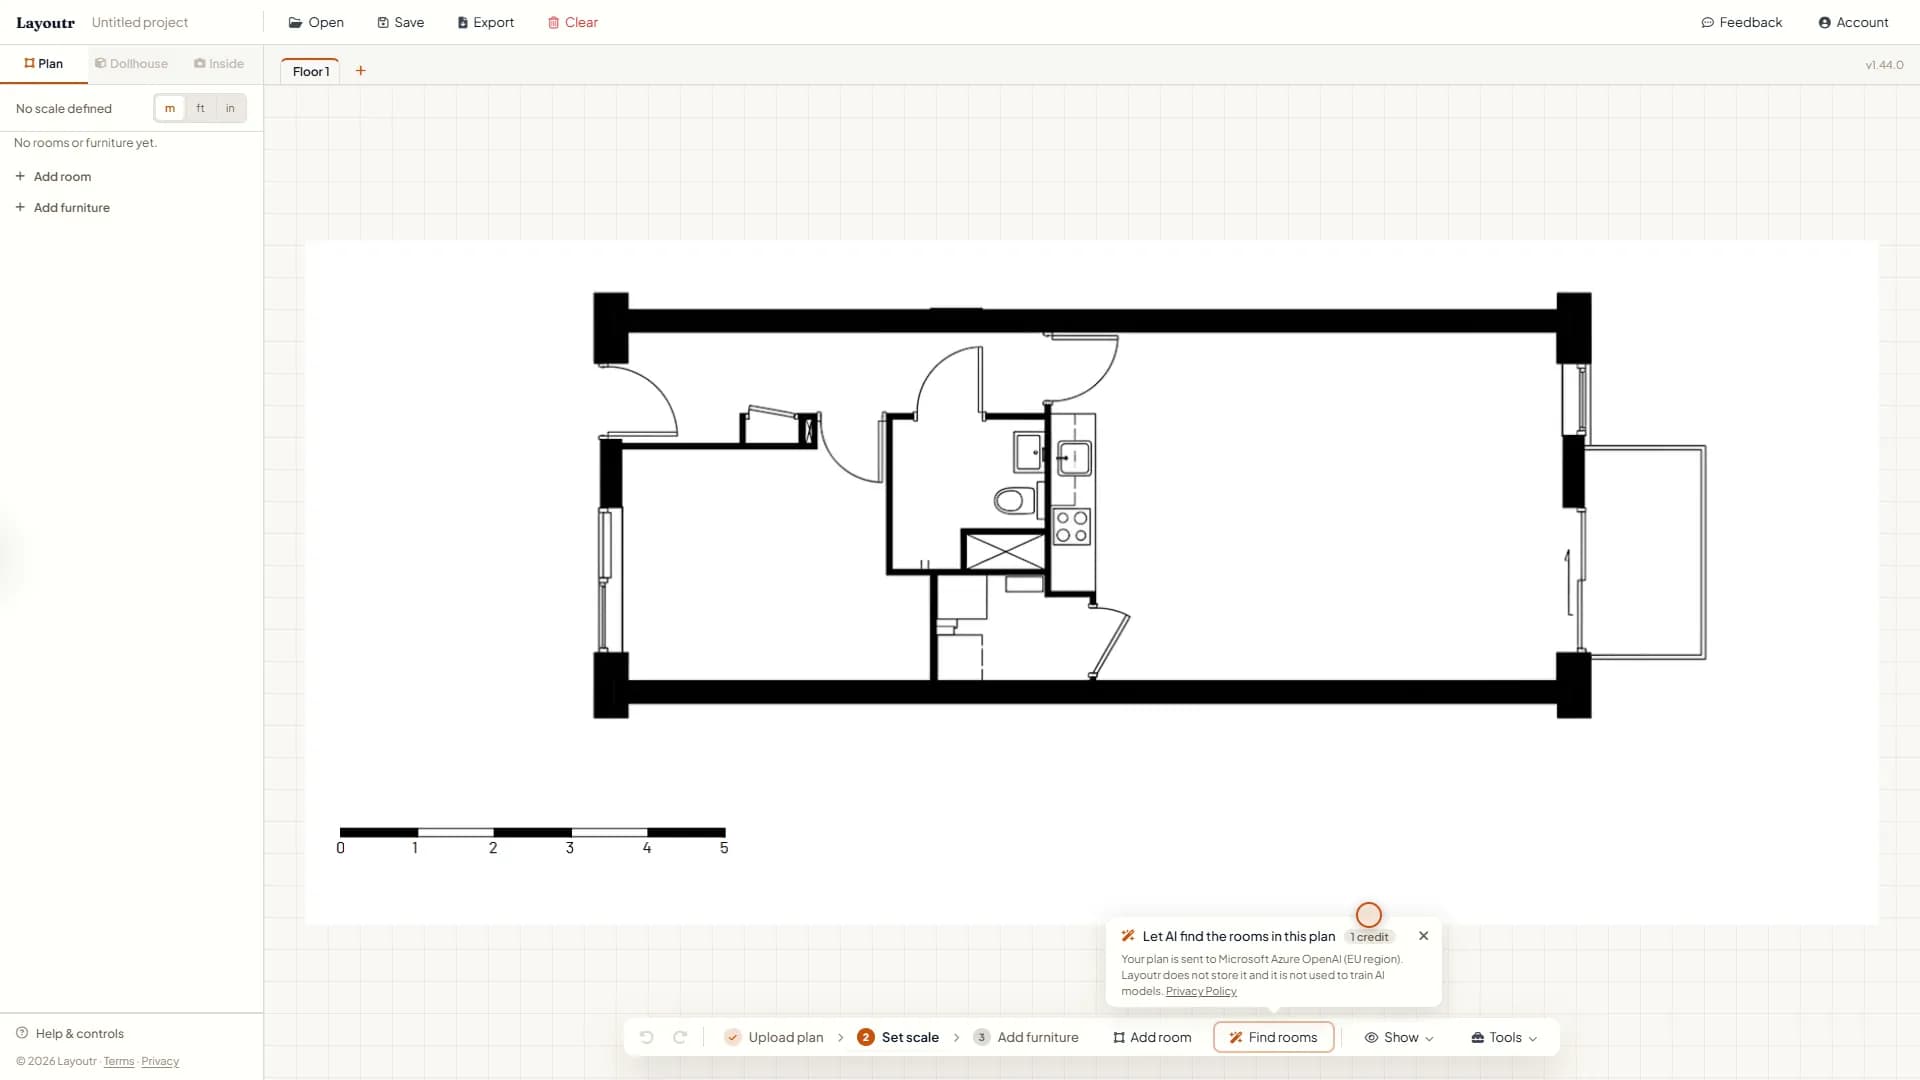This screenshot has height=1080, width=1920.
Task: Click the Clear text button
Action: coord(581,22)
